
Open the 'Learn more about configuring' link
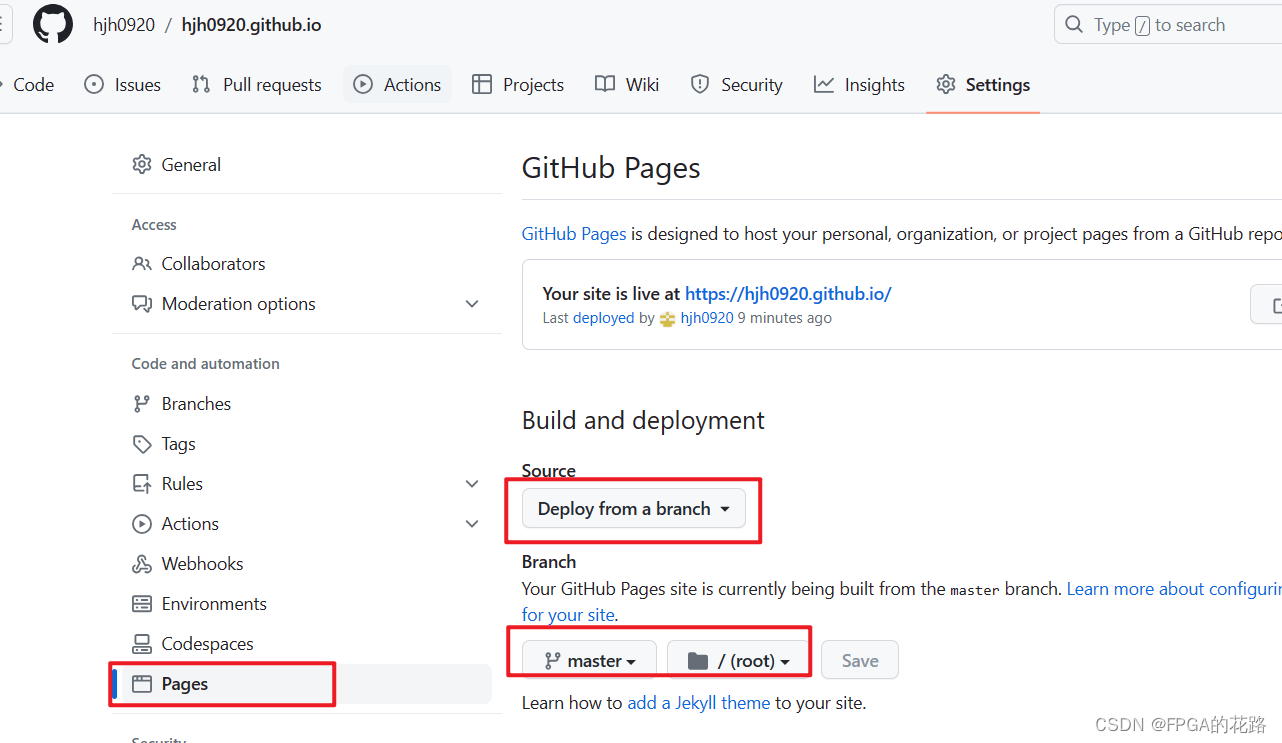(x=1174, y=589)
